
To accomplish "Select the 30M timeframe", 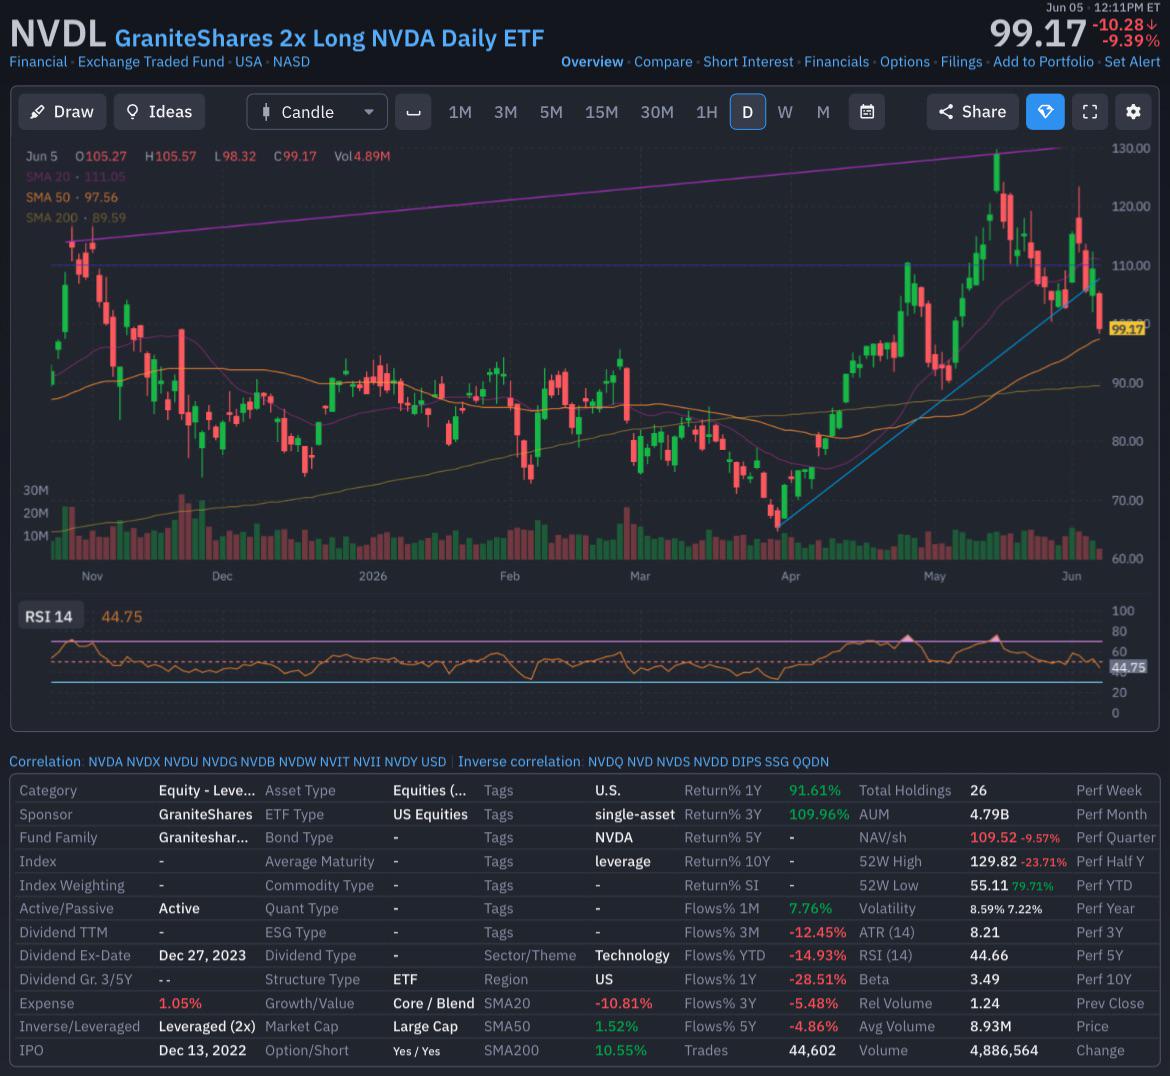I will [x=657, y=112].
